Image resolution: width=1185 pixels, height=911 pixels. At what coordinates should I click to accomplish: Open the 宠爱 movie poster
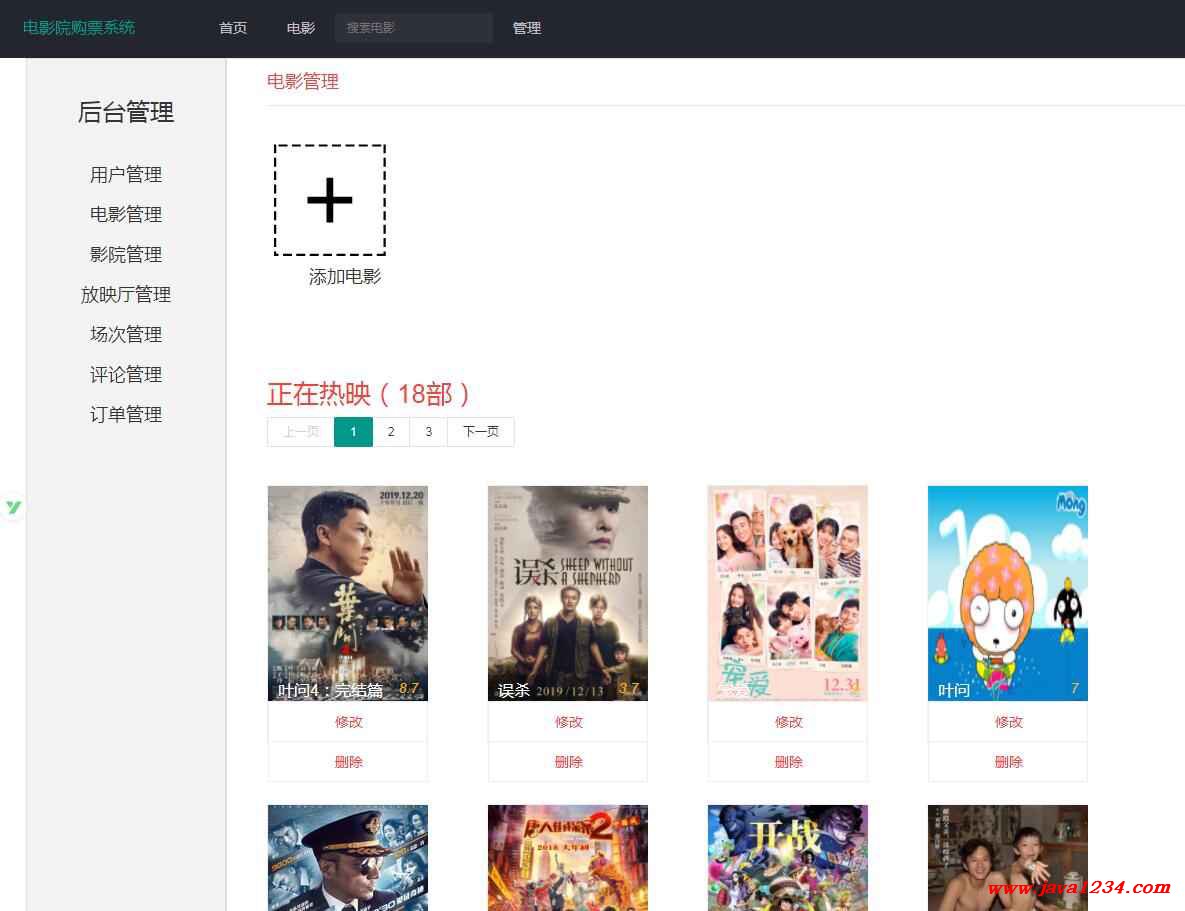click(x=787, y=593)
